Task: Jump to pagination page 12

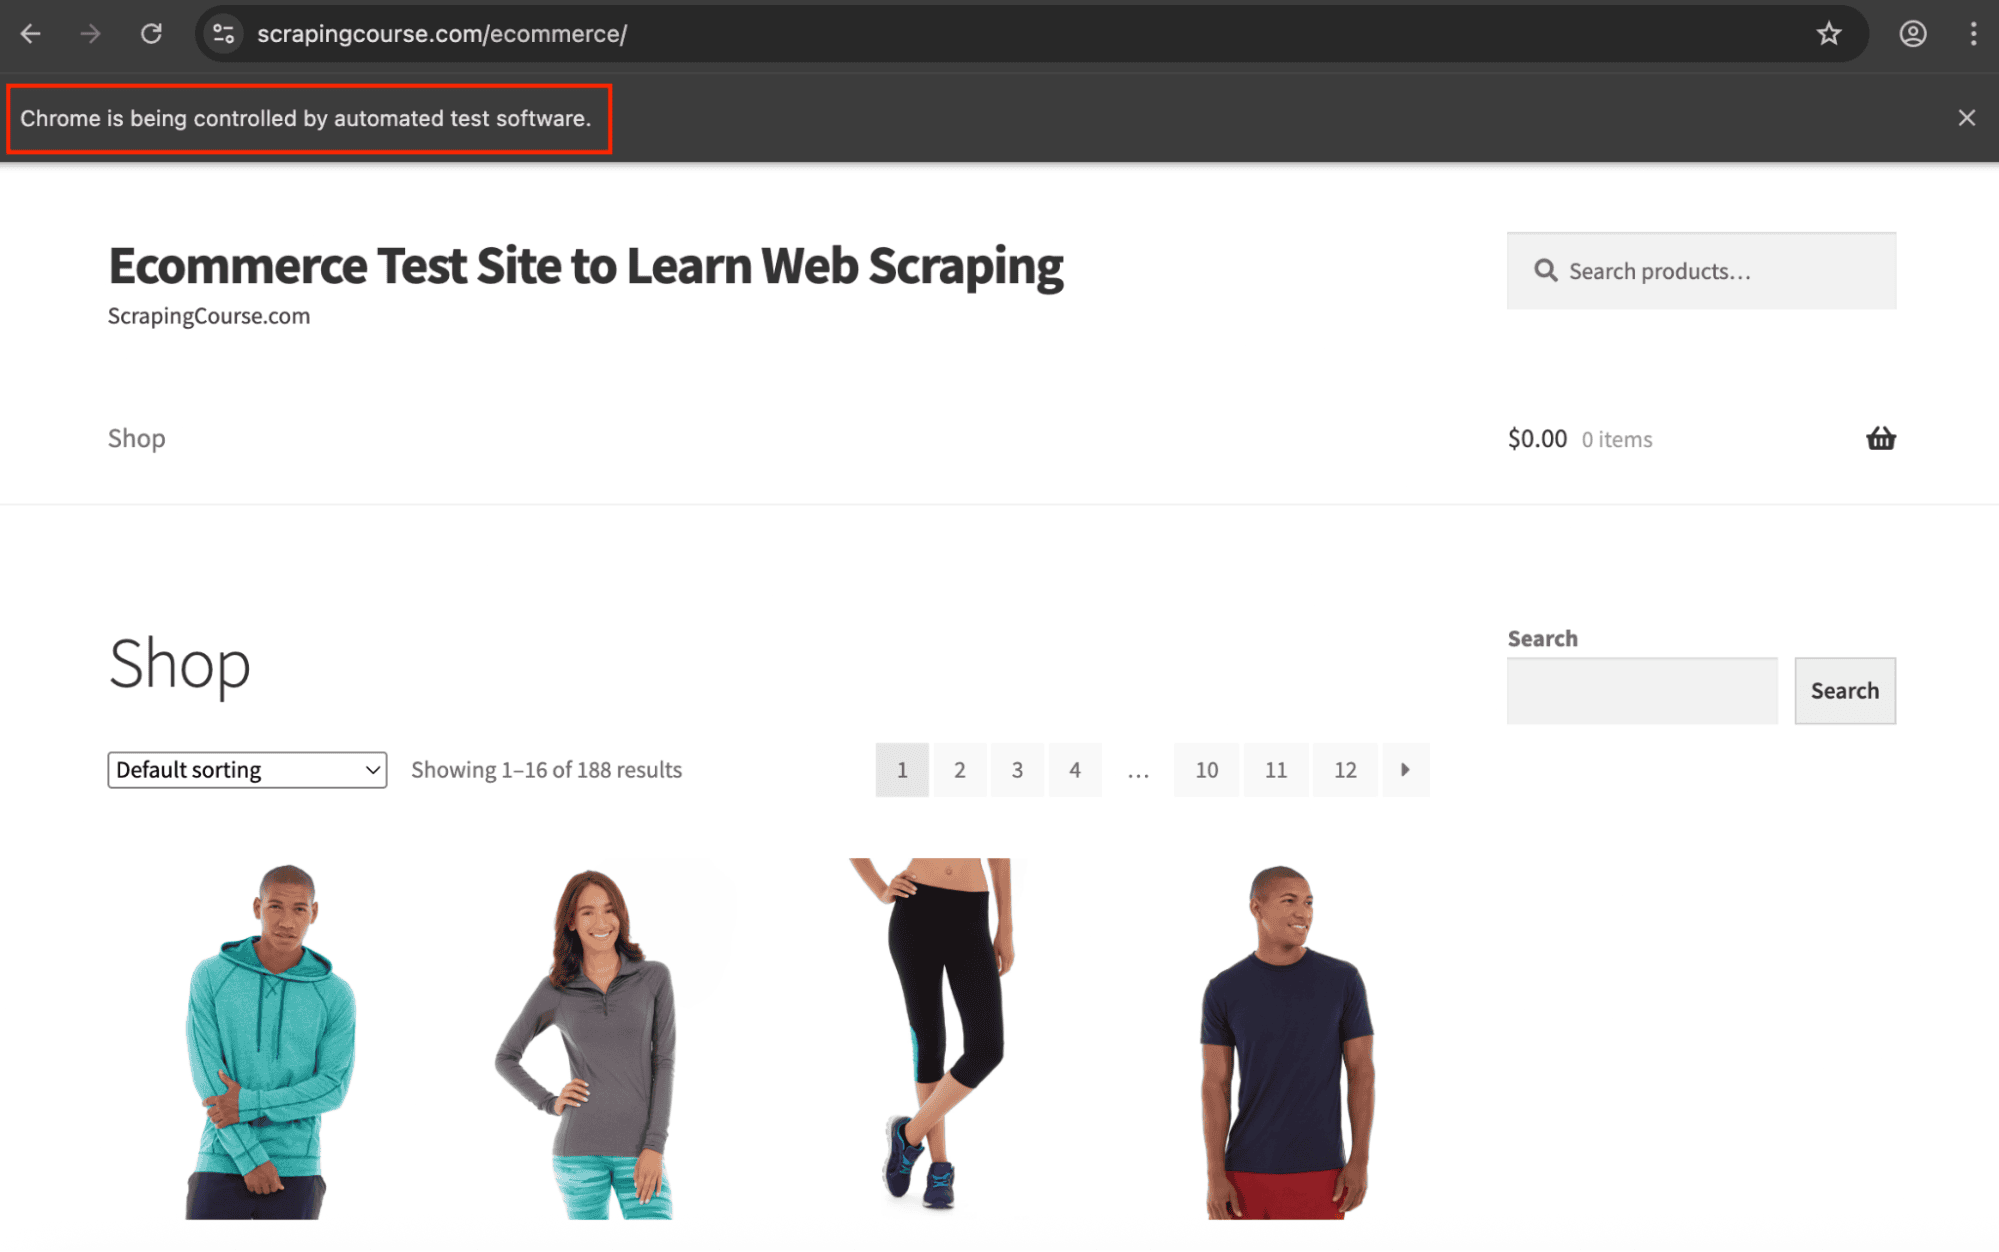Action: tap(1345, 770)
